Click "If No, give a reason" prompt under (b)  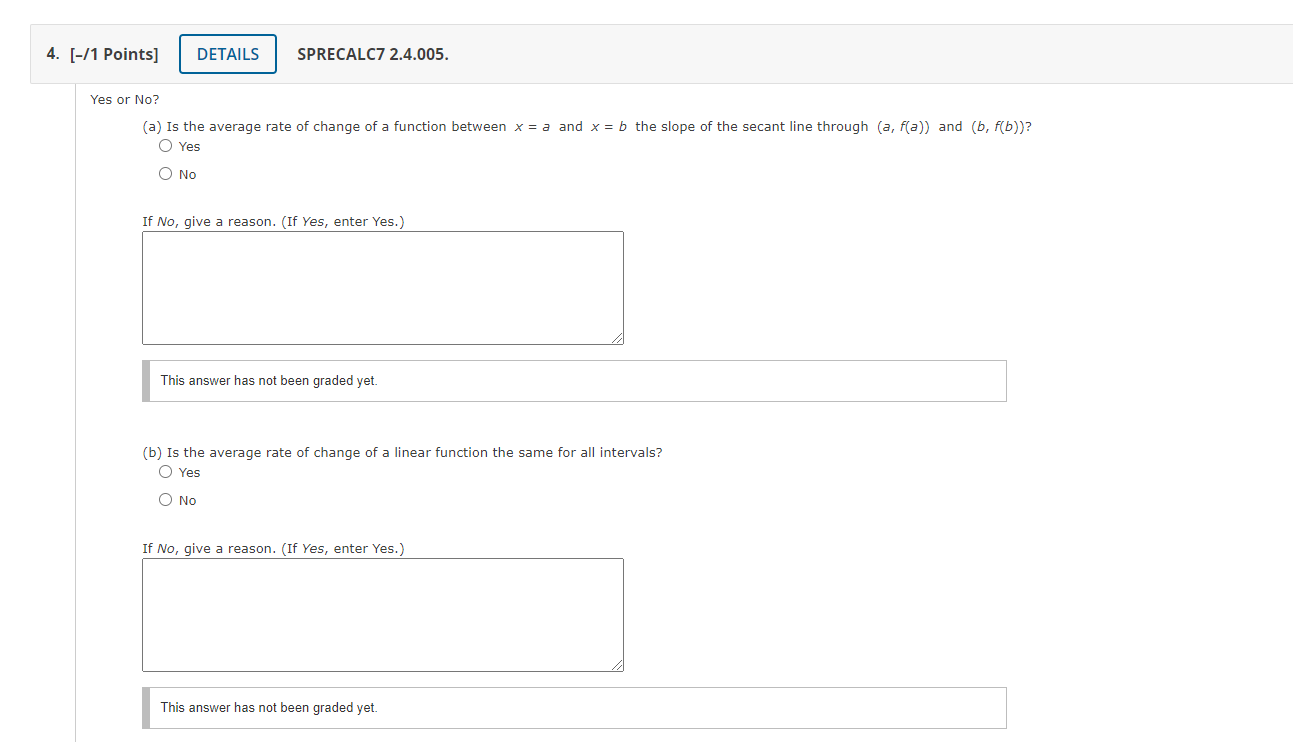point(273,549)
